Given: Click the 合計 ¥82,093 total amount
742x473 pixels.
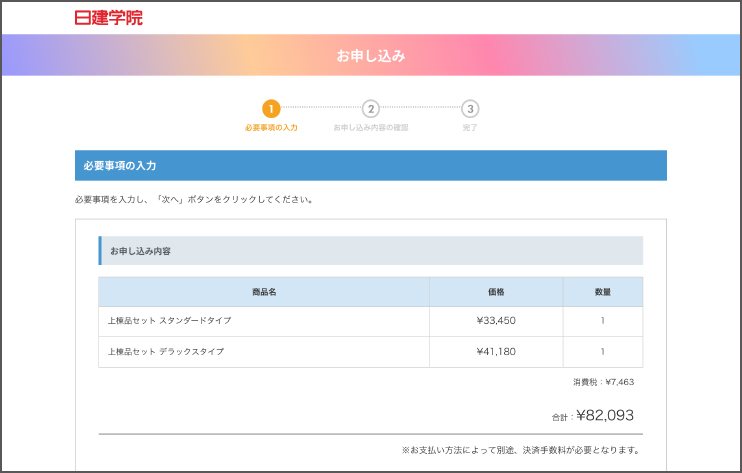Looking at the screenshot, I should [x=592, y=415].
